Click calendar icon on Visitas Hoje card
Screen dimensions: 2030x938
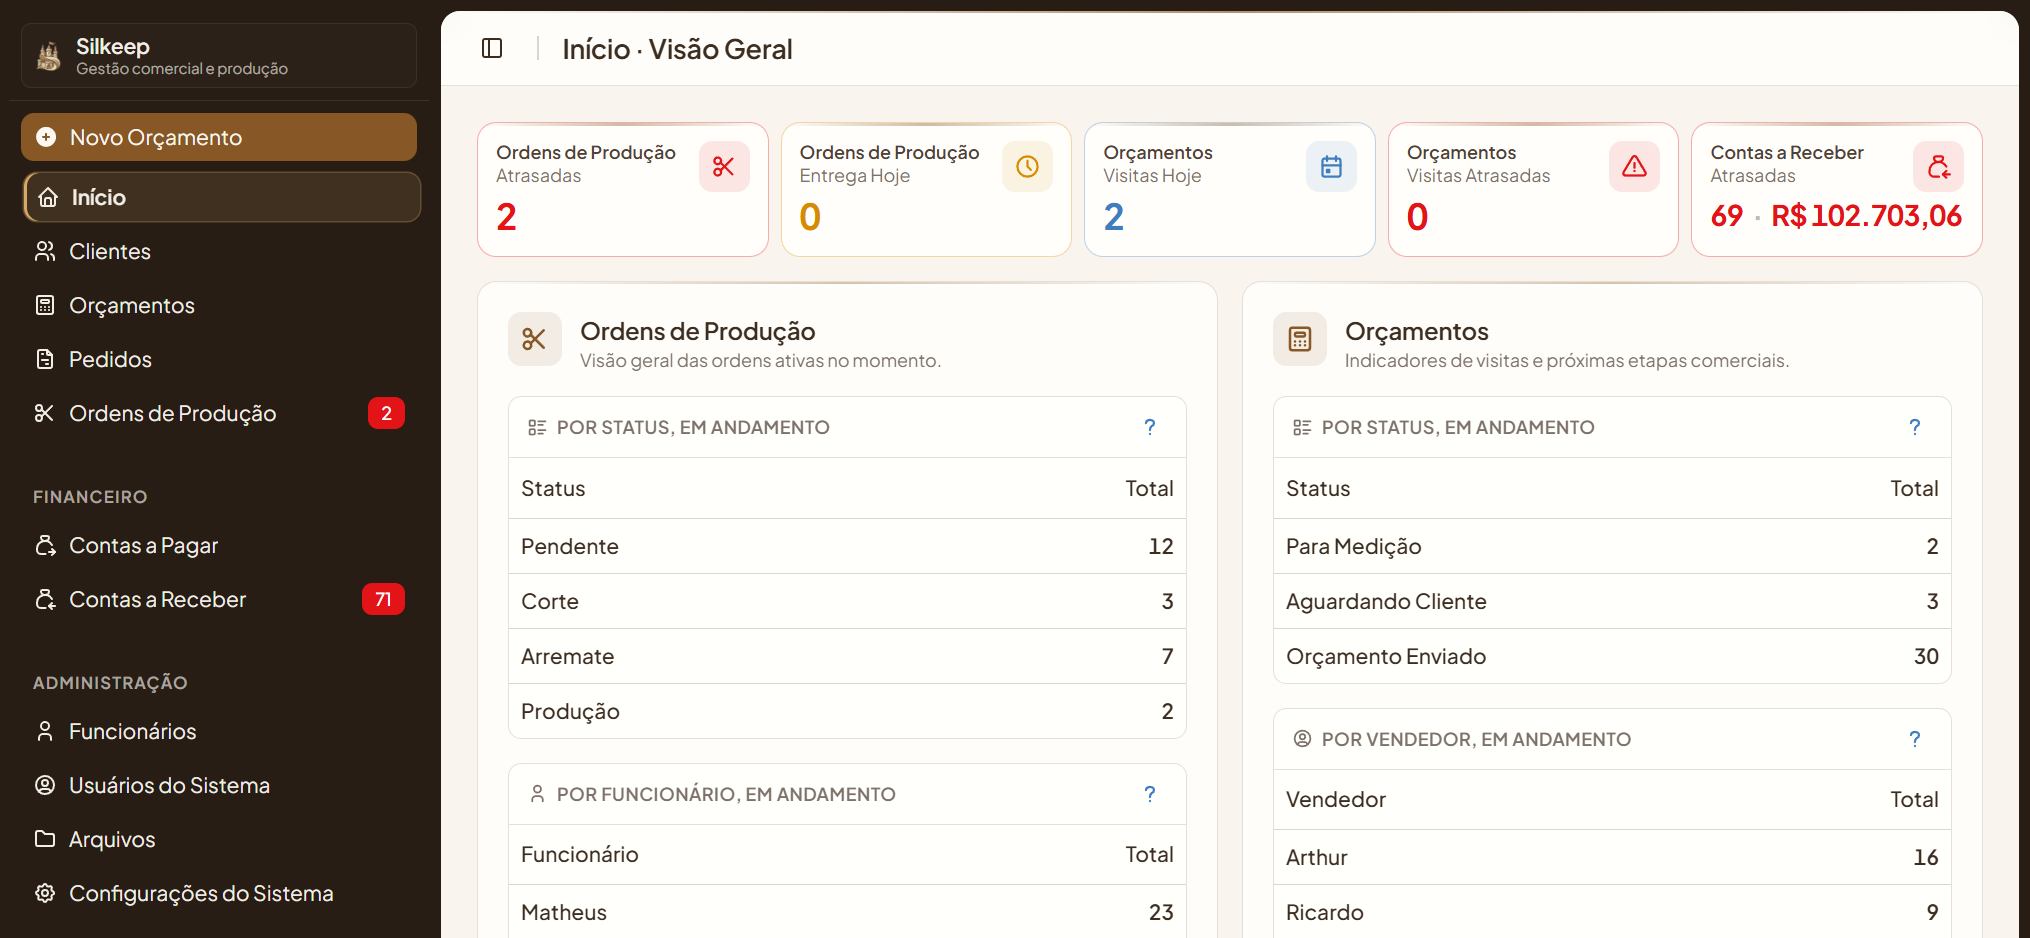pos(1331,166)
